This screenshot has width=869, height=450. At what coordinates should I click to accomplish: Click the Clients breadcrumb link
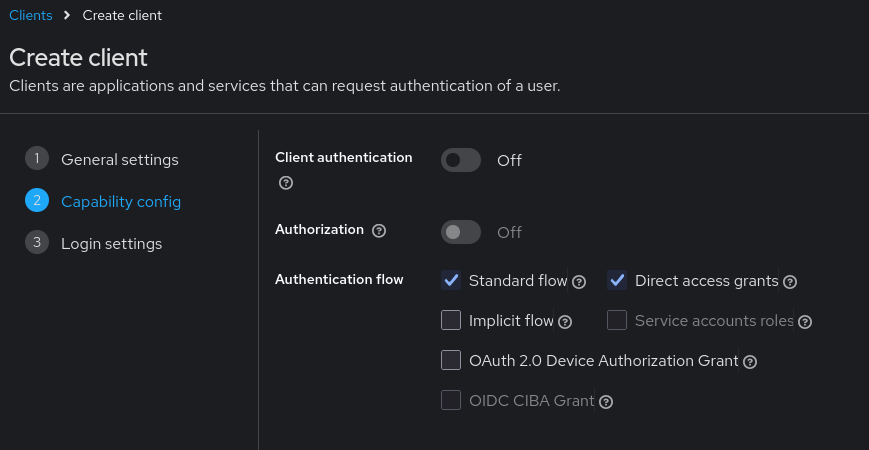[x=30, y=15]
